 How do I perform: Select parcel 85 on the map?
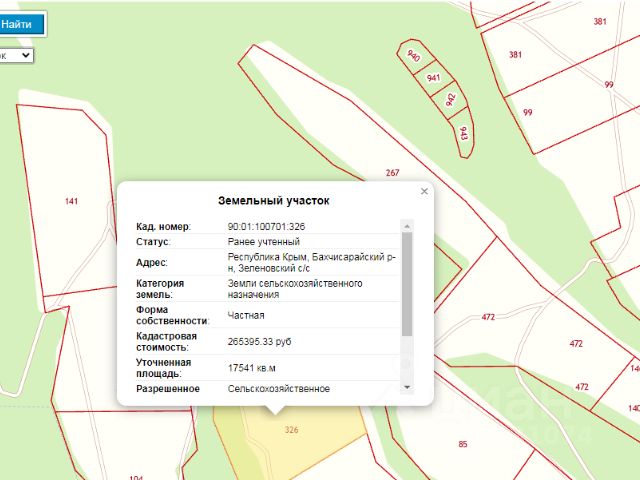point(462,444)
